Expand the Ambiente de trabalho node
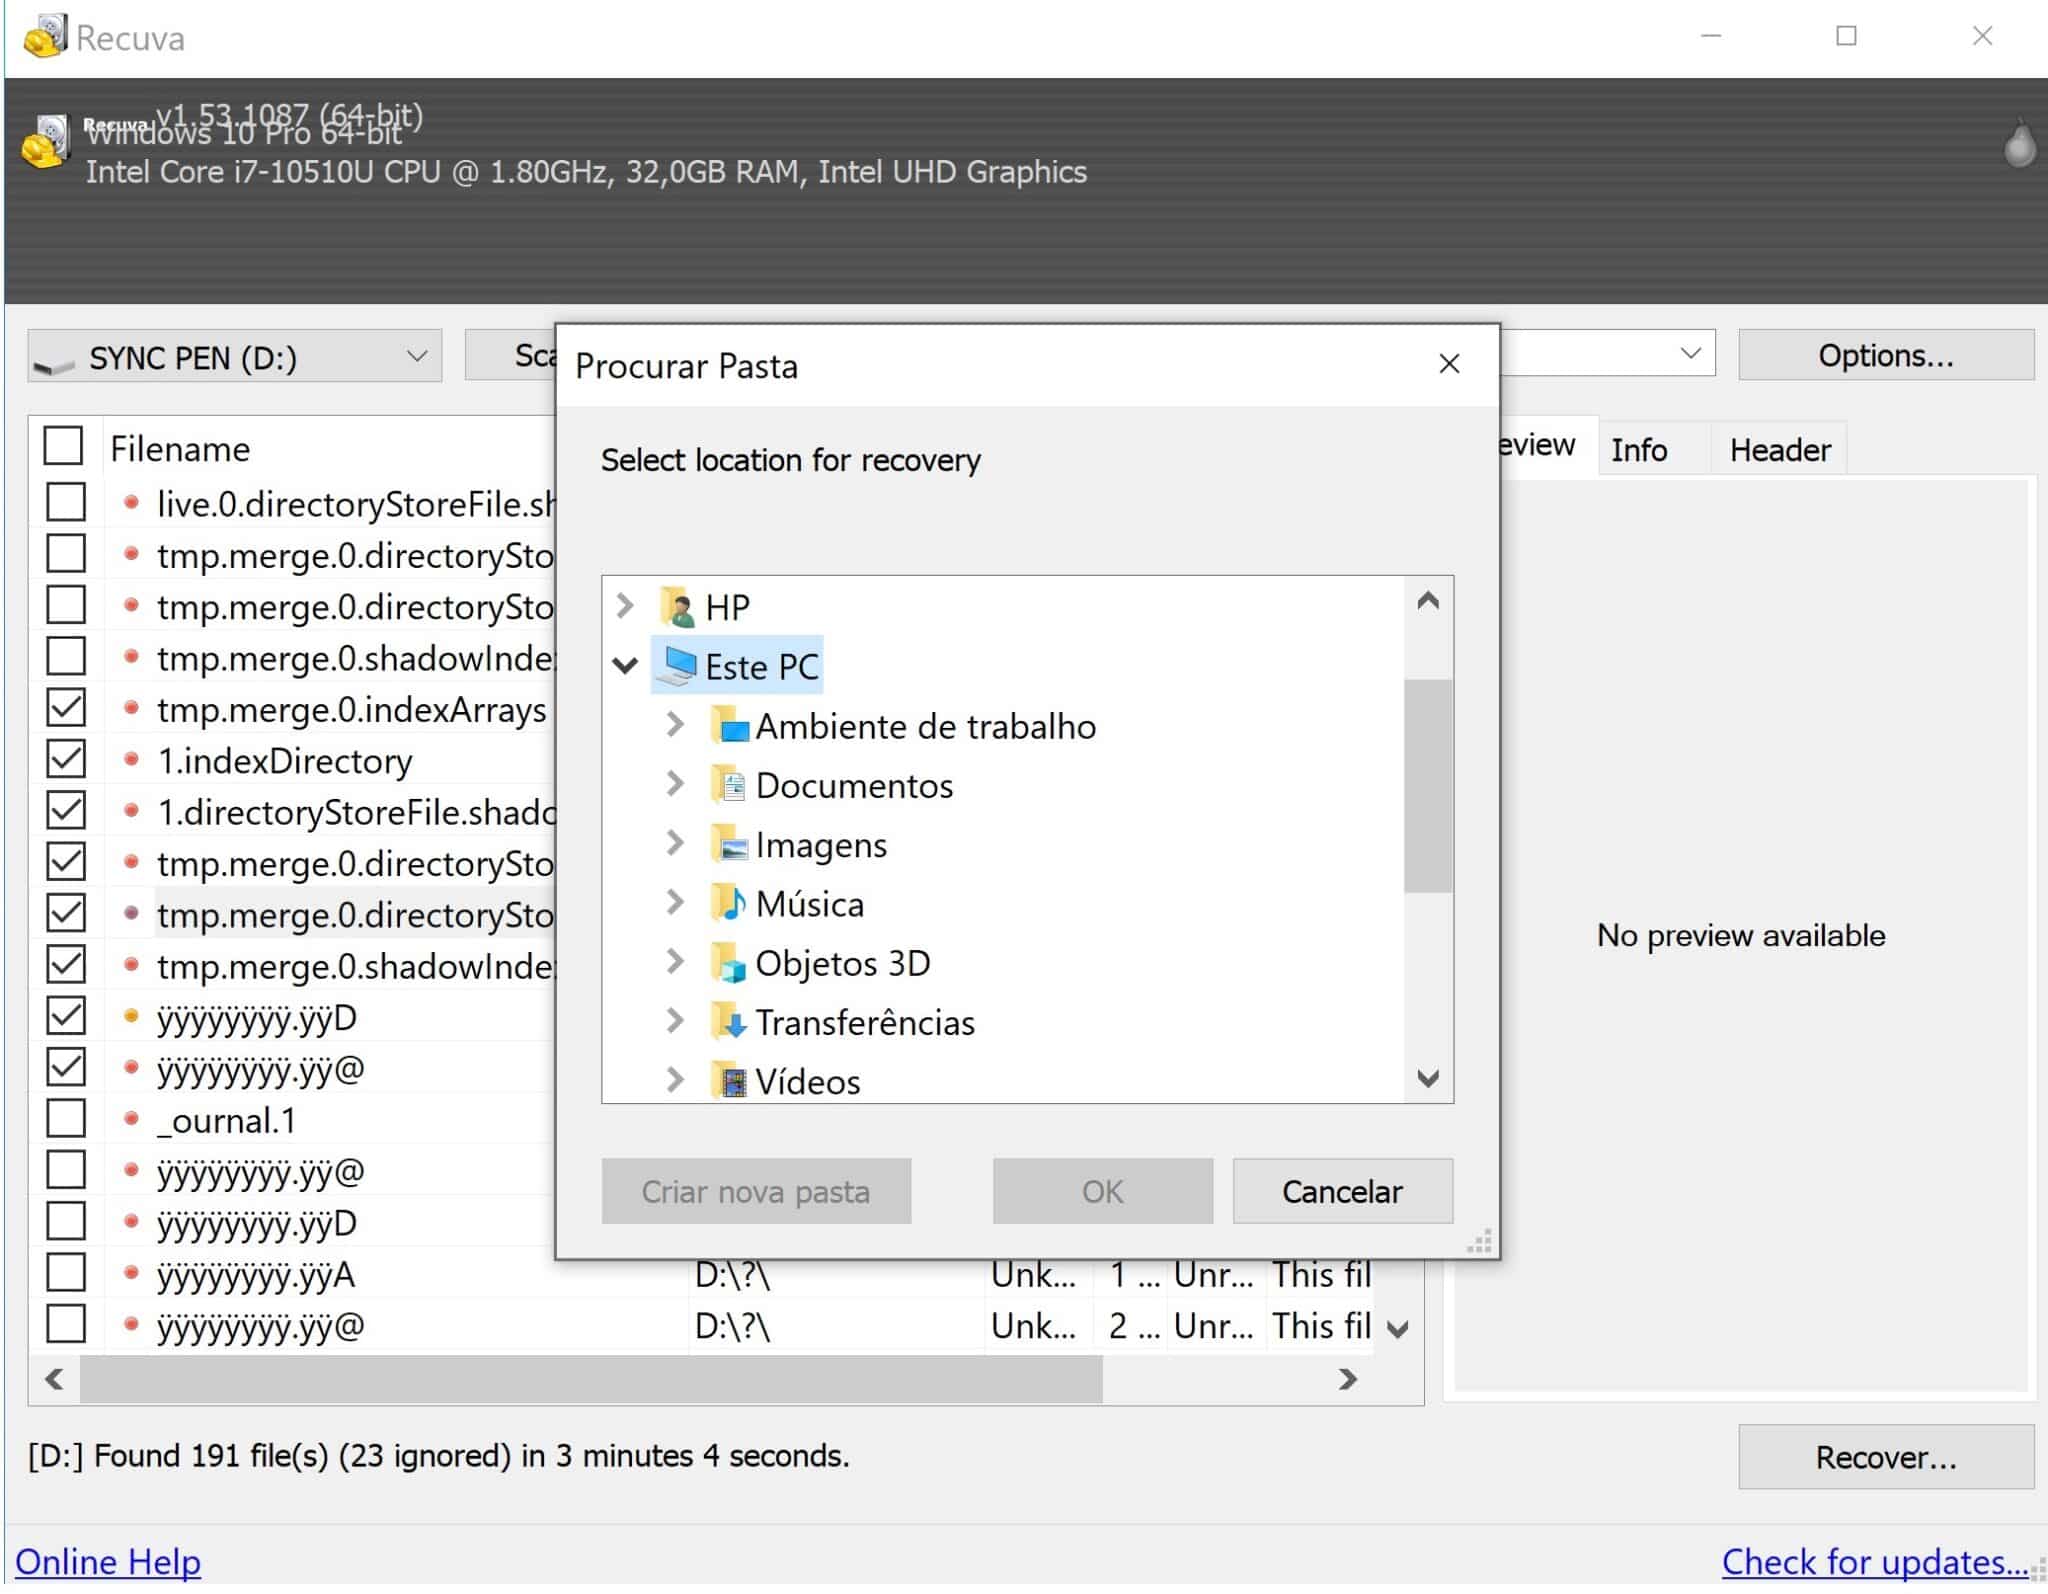 676,725
